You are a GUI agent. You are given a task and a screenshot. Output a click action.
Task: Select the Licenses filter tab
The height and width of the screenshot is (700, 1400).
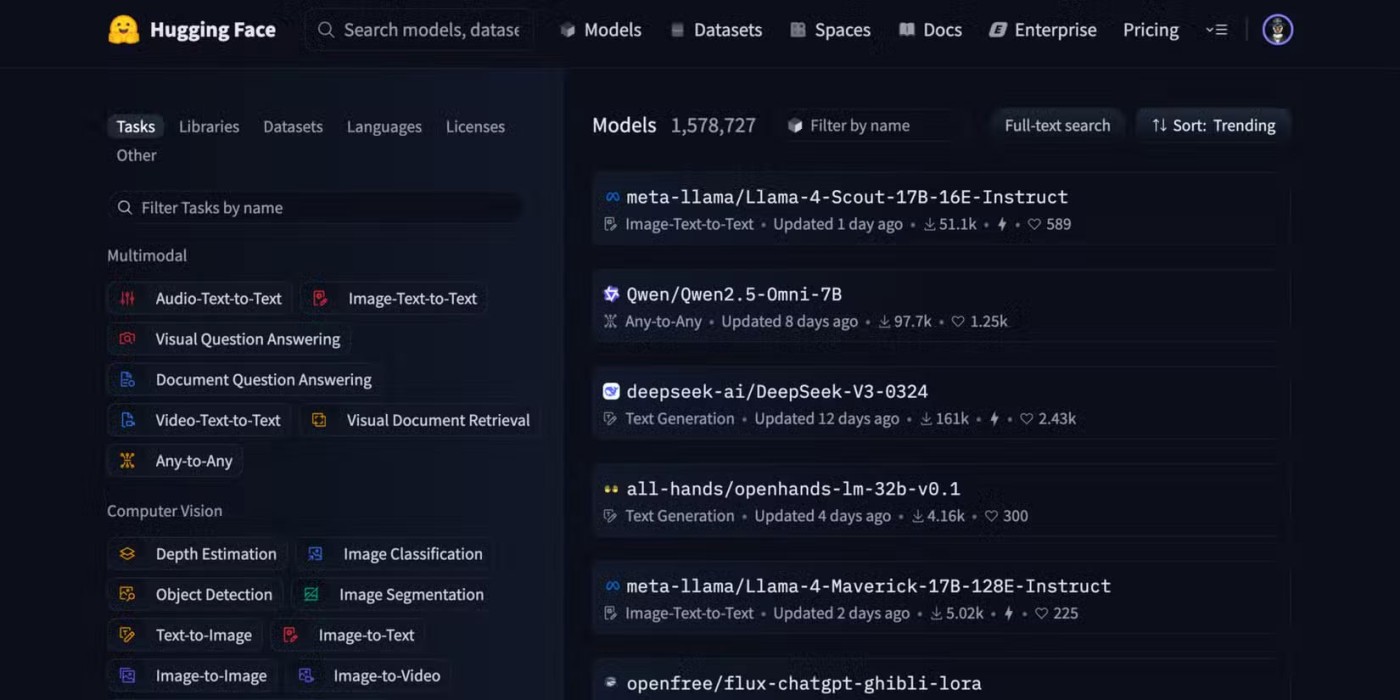[x=475, y=127]
